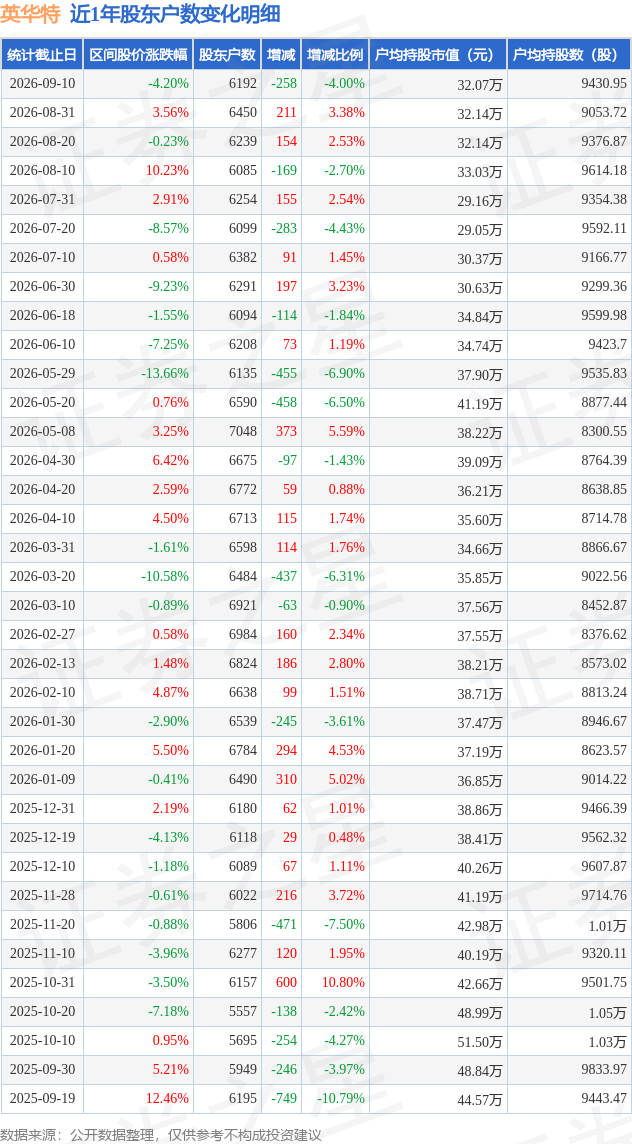Select the 2025-09-19 date row
This screenshot has height=1144, width=632.
pyautogui.click(x=316, y=1097)
